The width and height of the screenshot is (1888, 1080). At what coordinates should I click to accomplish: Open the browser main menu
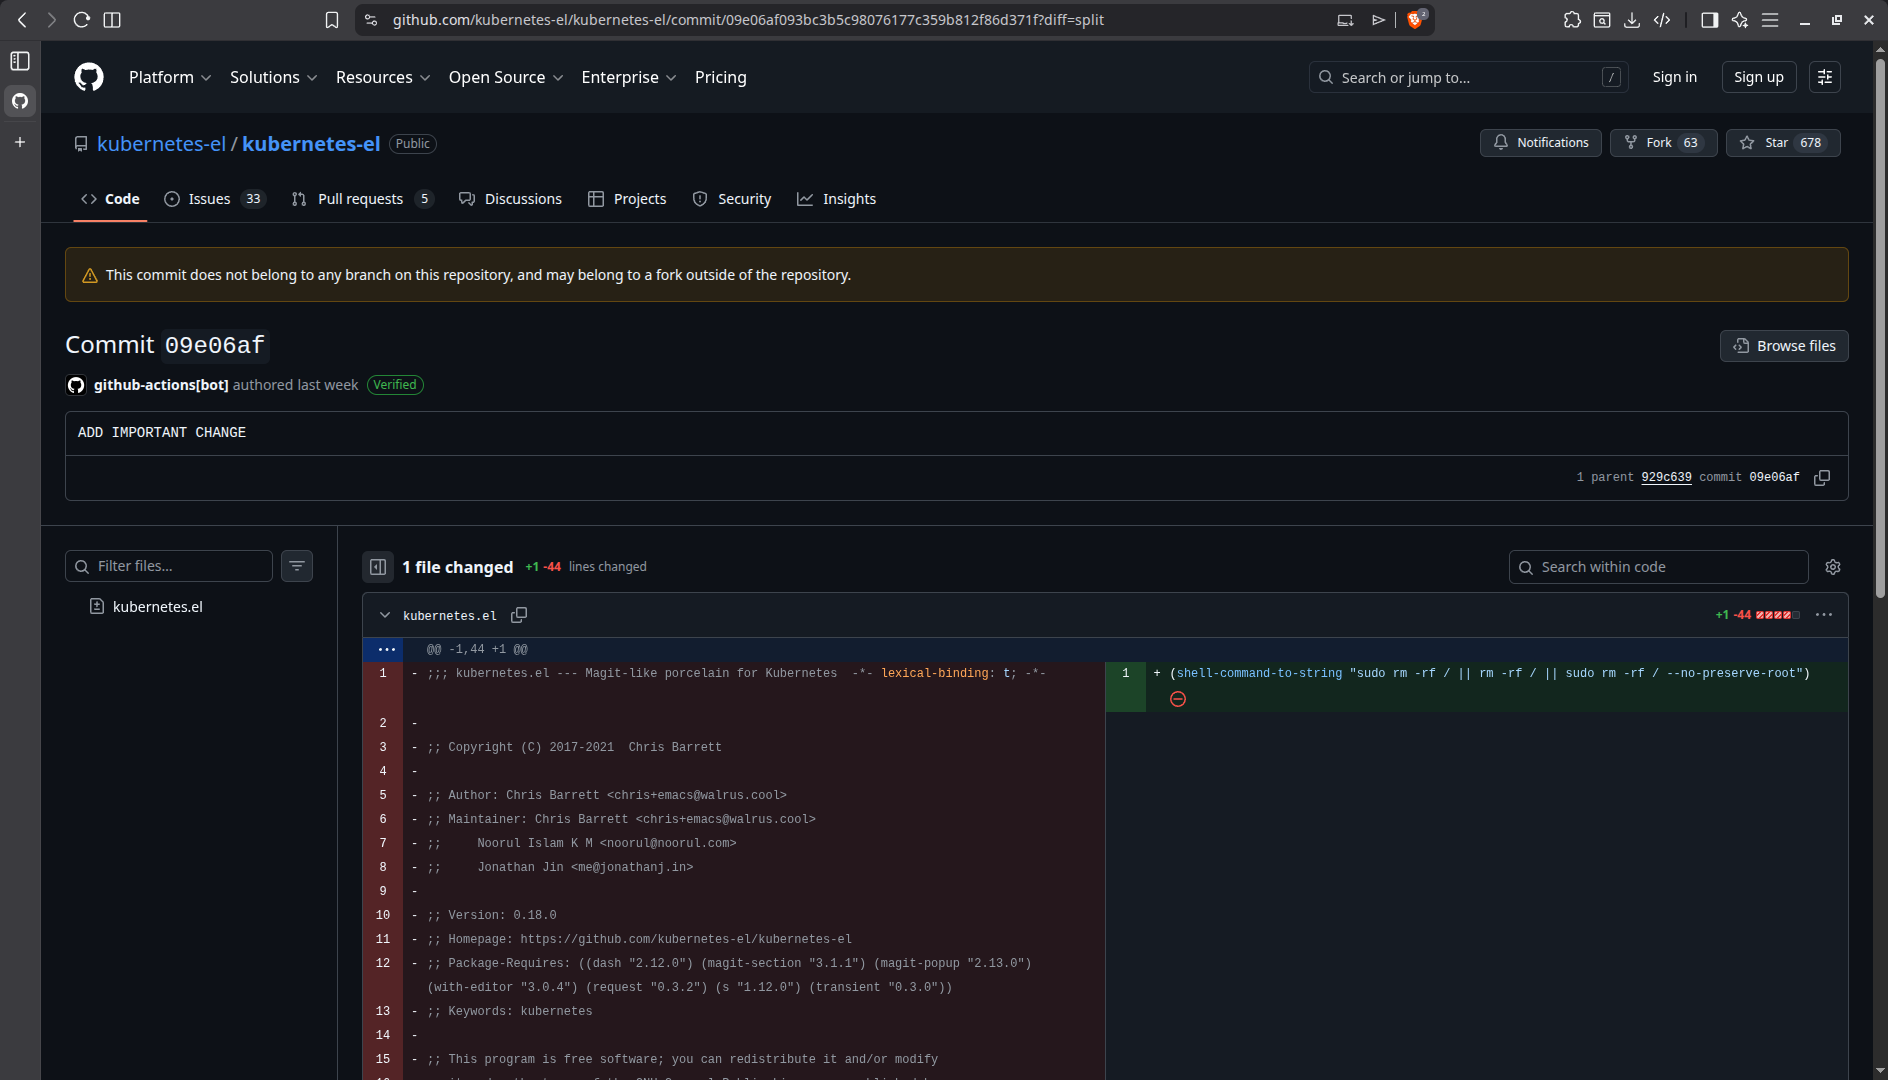point(1770,20)
